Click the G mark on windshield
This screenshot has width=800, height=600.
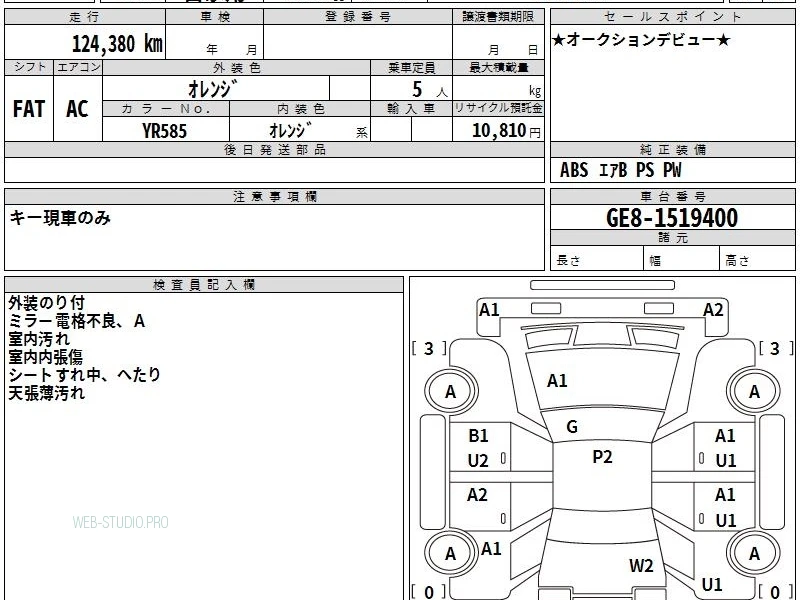pyautogui.click(x=572, y=427)
